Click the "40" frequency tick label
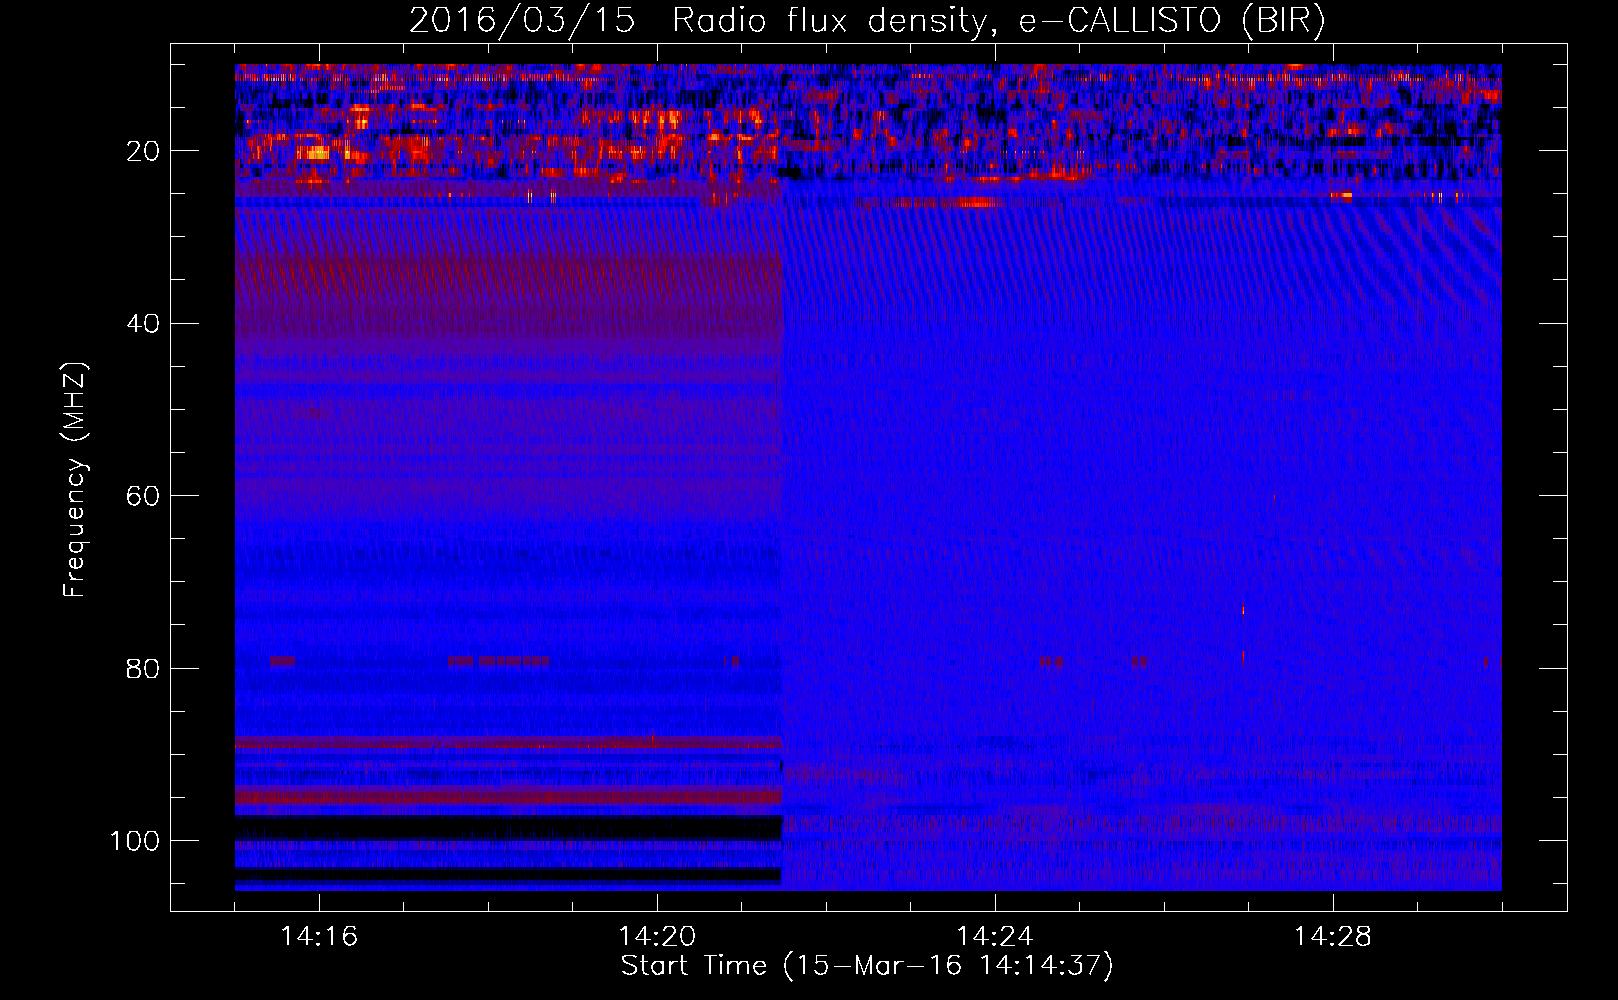The image size is (1618, 1000). coord(144,324)
